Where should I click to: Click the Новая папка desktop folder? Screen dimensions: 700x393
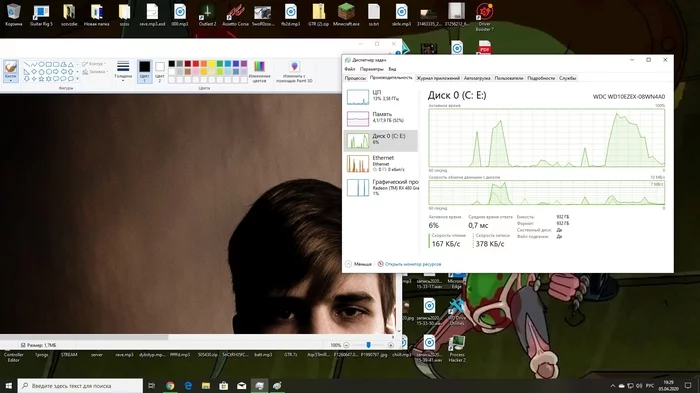coord(96,14)
